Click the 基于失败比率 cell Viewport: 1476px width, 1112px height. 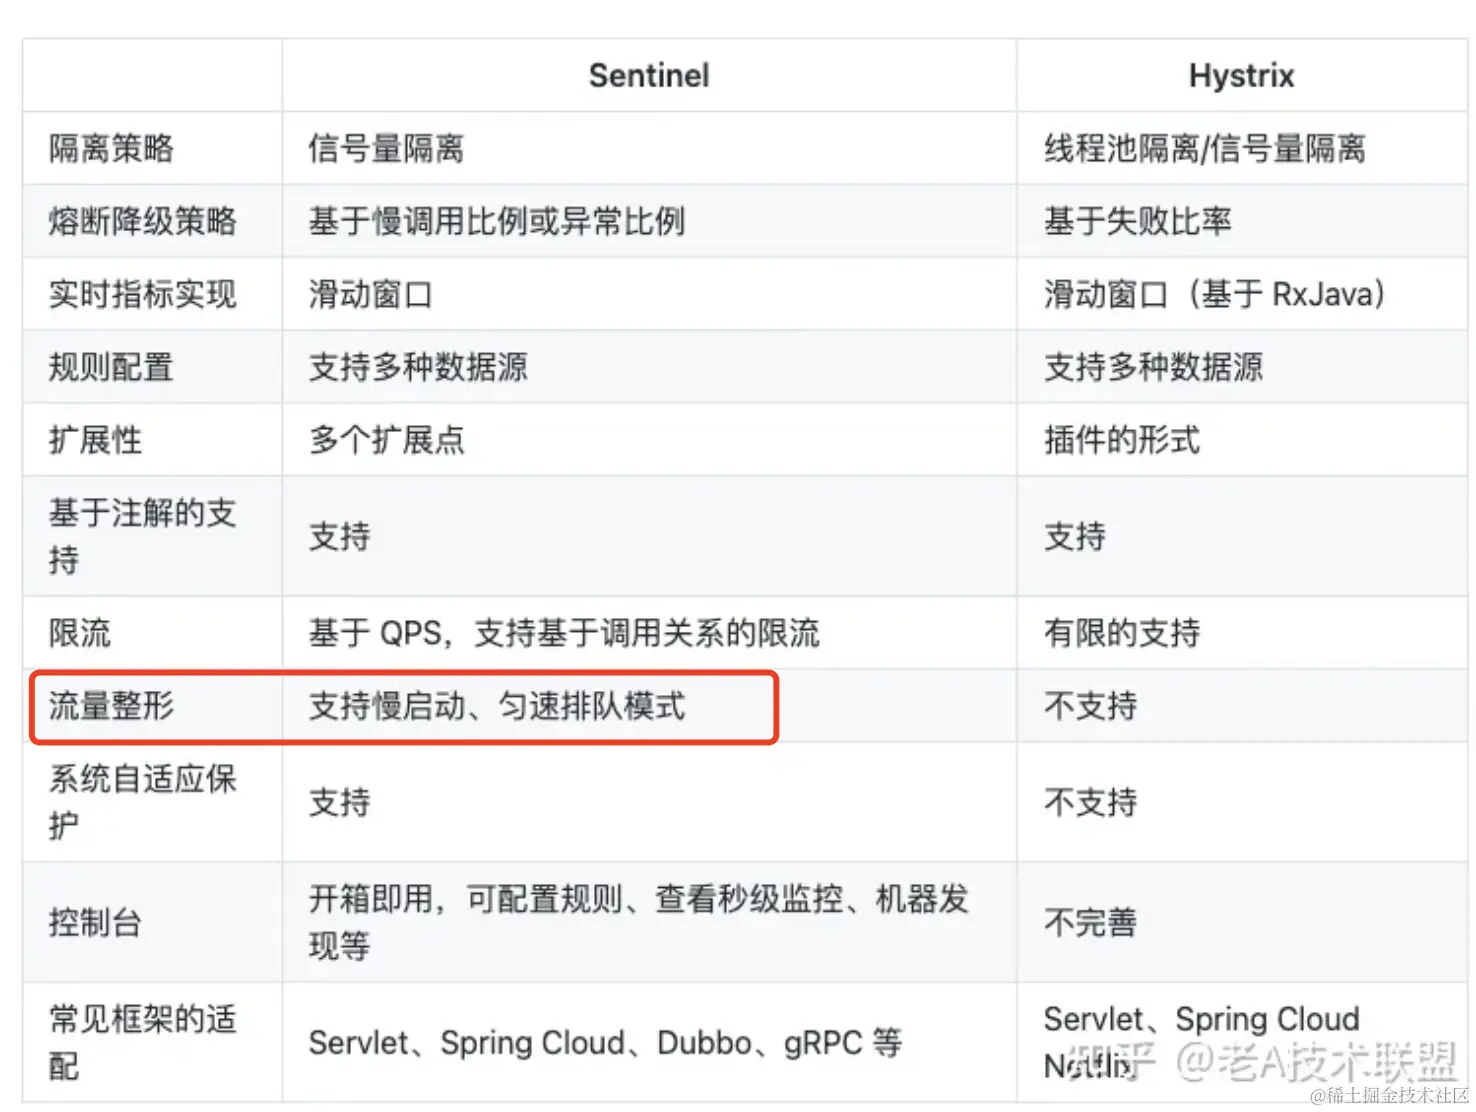coord(1242,221)
